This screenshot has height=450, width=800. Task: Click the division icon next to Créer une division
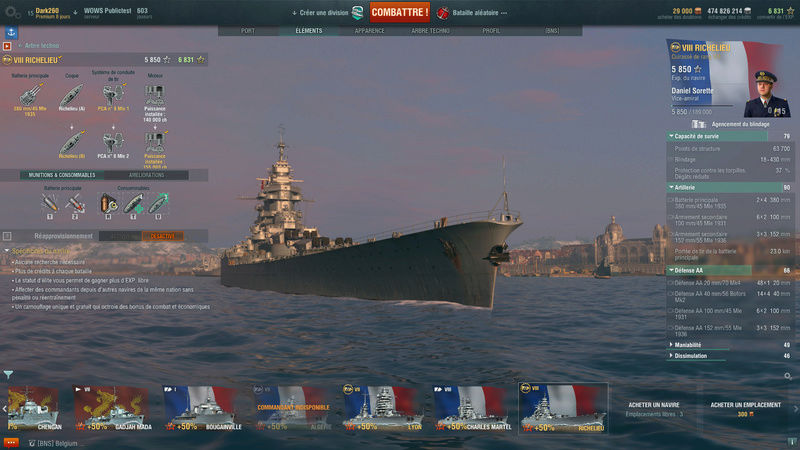[358, 13]
